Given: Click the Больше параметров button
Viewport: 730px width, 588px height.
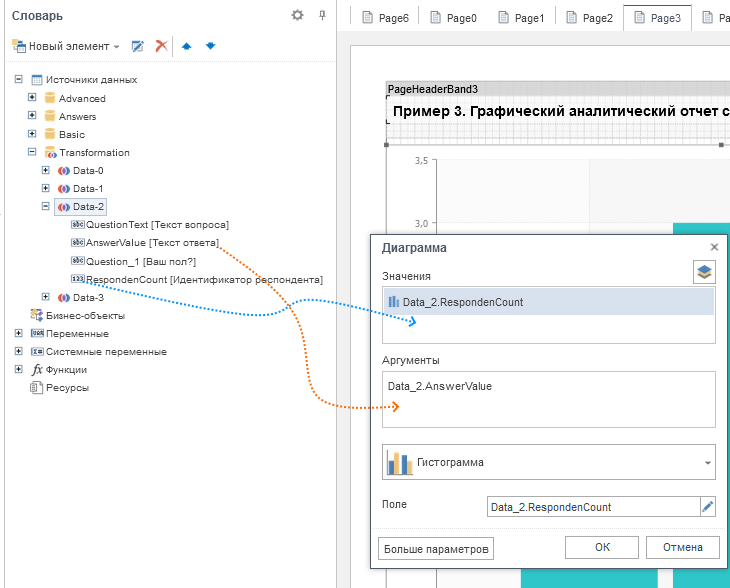Looking at the screenshot, I should (x=436, y=548).
